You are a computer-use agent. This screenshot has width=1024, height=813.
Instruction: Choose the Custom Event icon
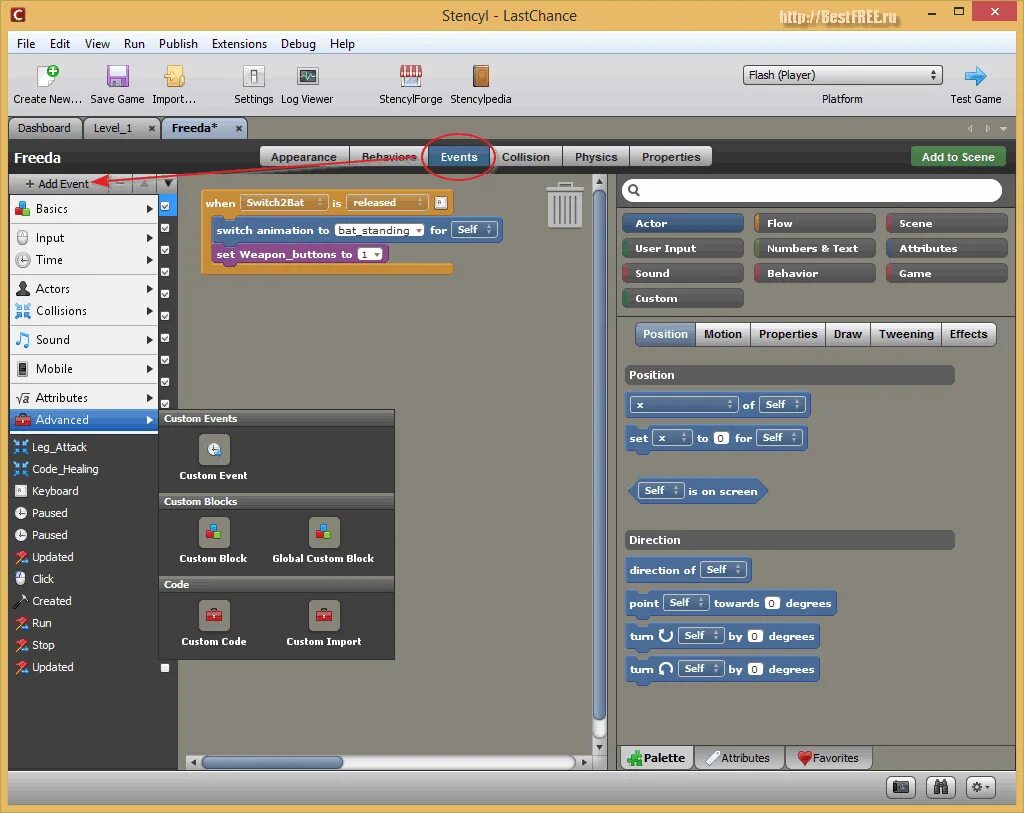[x=214, y=449]
